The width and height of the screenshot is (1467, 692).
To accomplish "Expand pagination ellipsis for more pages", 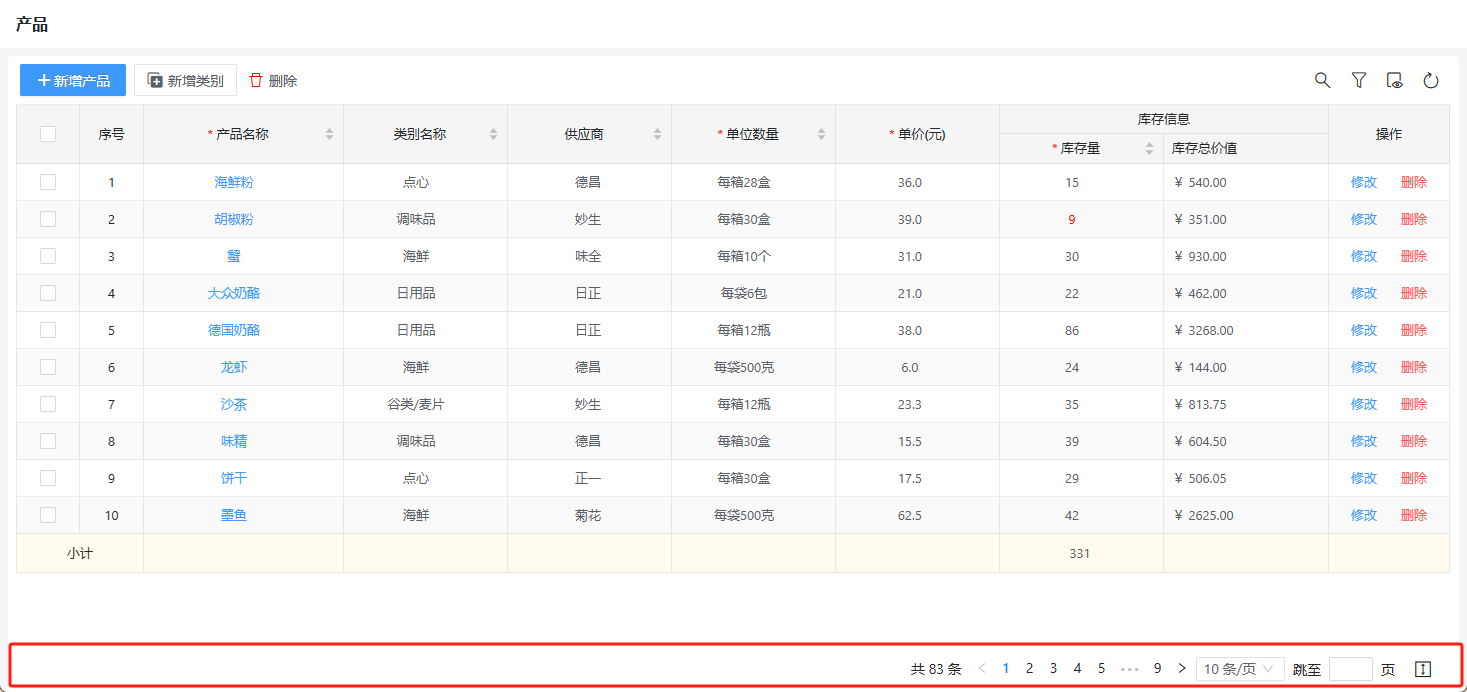I will pos(1129,669).
